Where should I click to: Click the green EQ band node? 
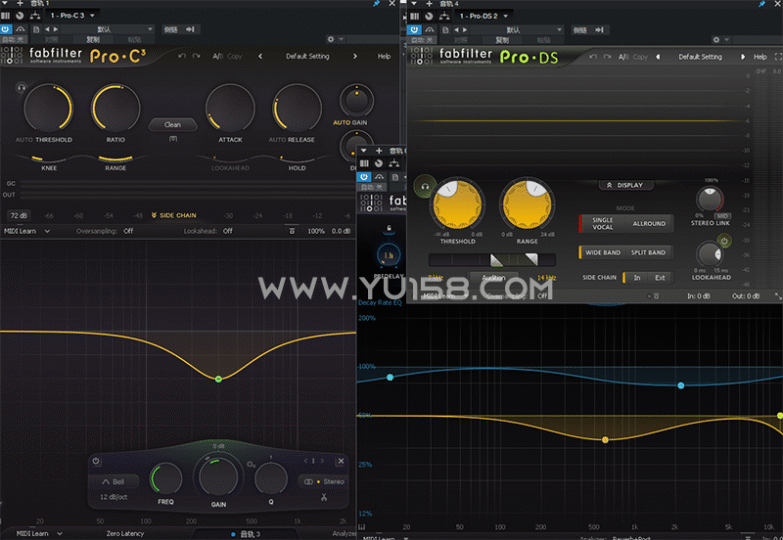click(218, 379)
